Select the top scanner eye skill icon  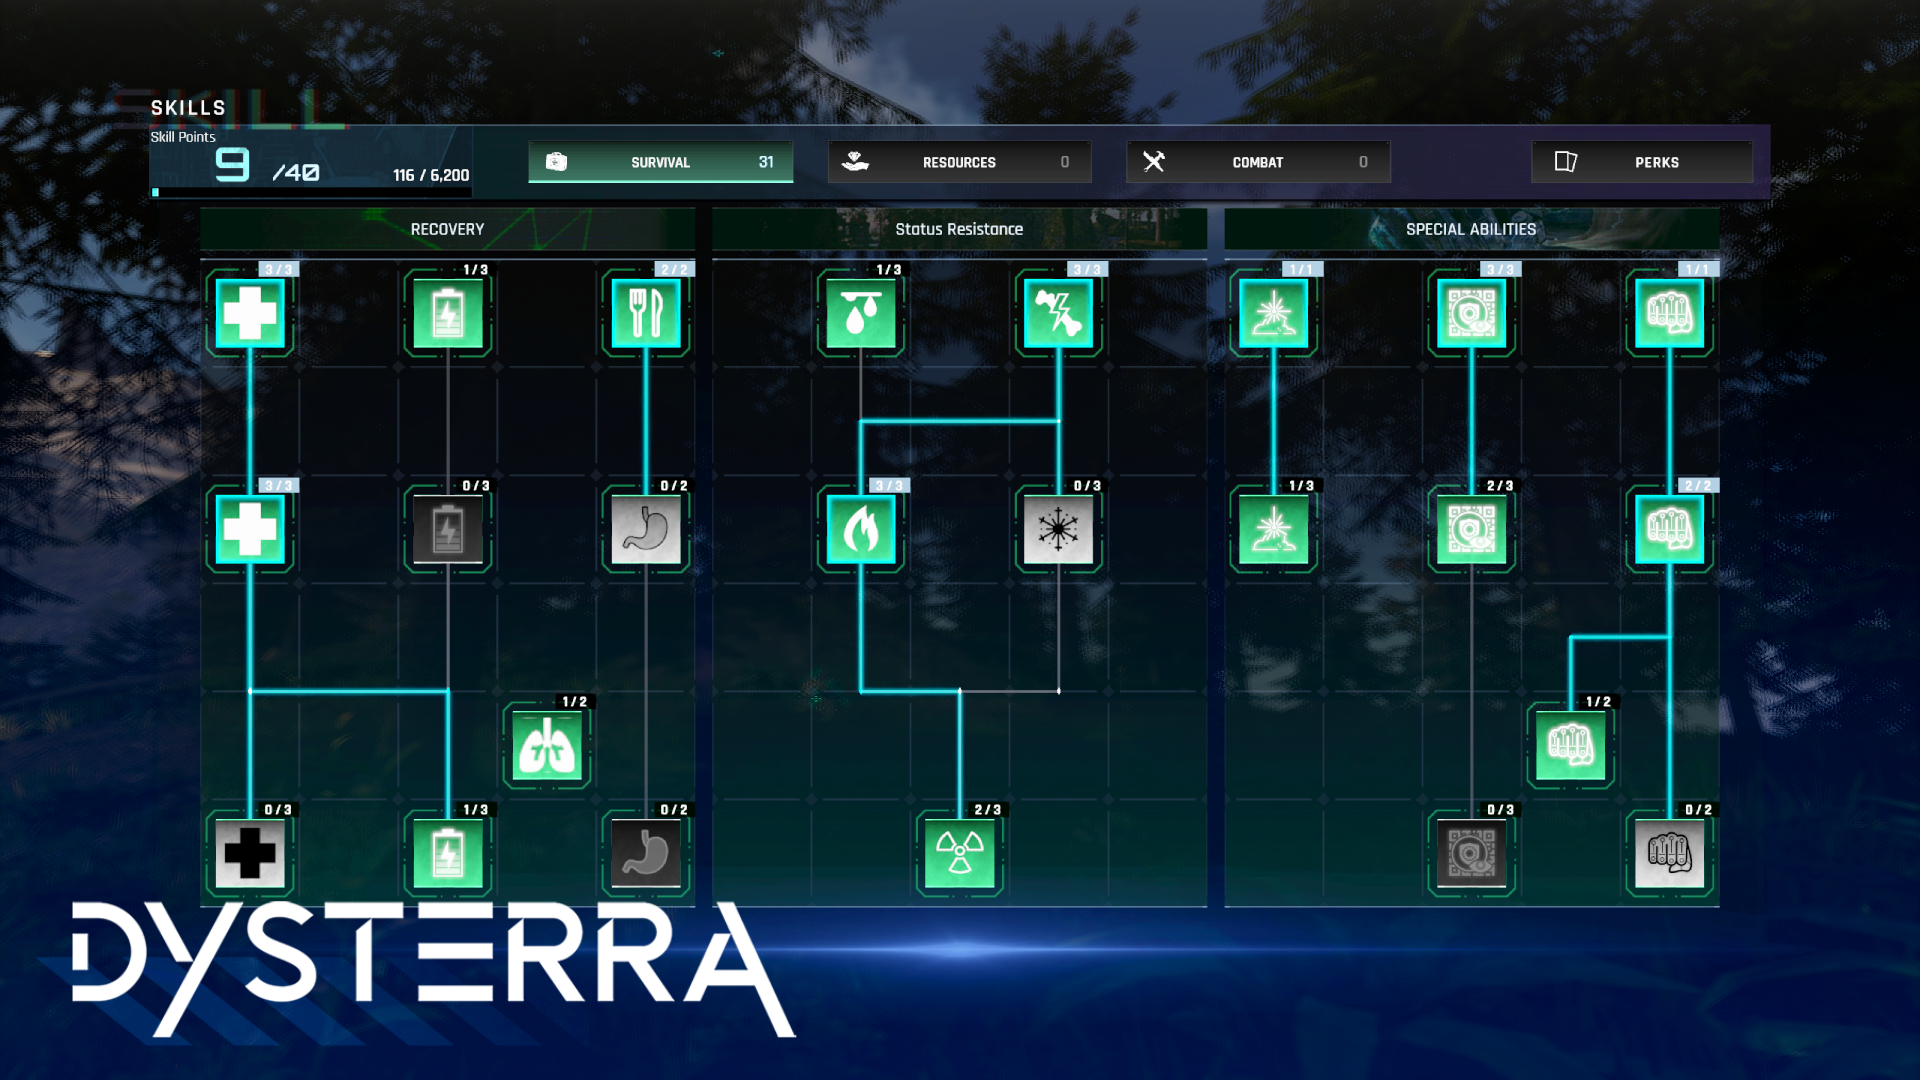click(x=1471, y=314)
